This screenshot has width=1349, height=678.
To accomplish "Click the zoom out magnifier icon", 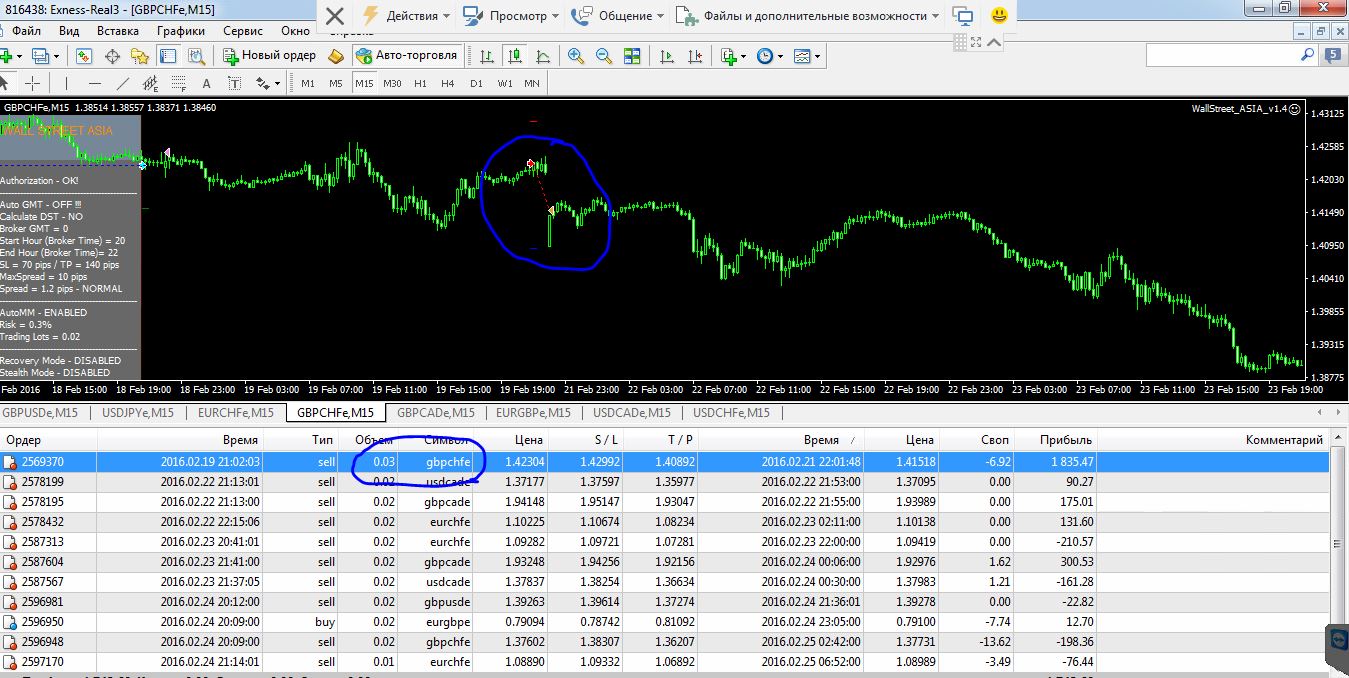I will click(604, 56).
